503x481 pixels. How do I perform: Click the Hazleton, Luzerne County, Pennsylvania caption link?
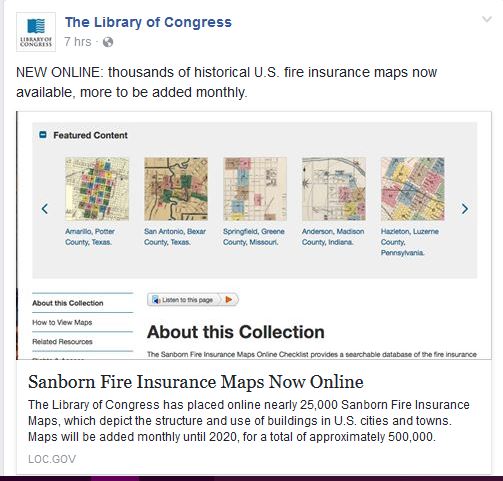(410, 242)
